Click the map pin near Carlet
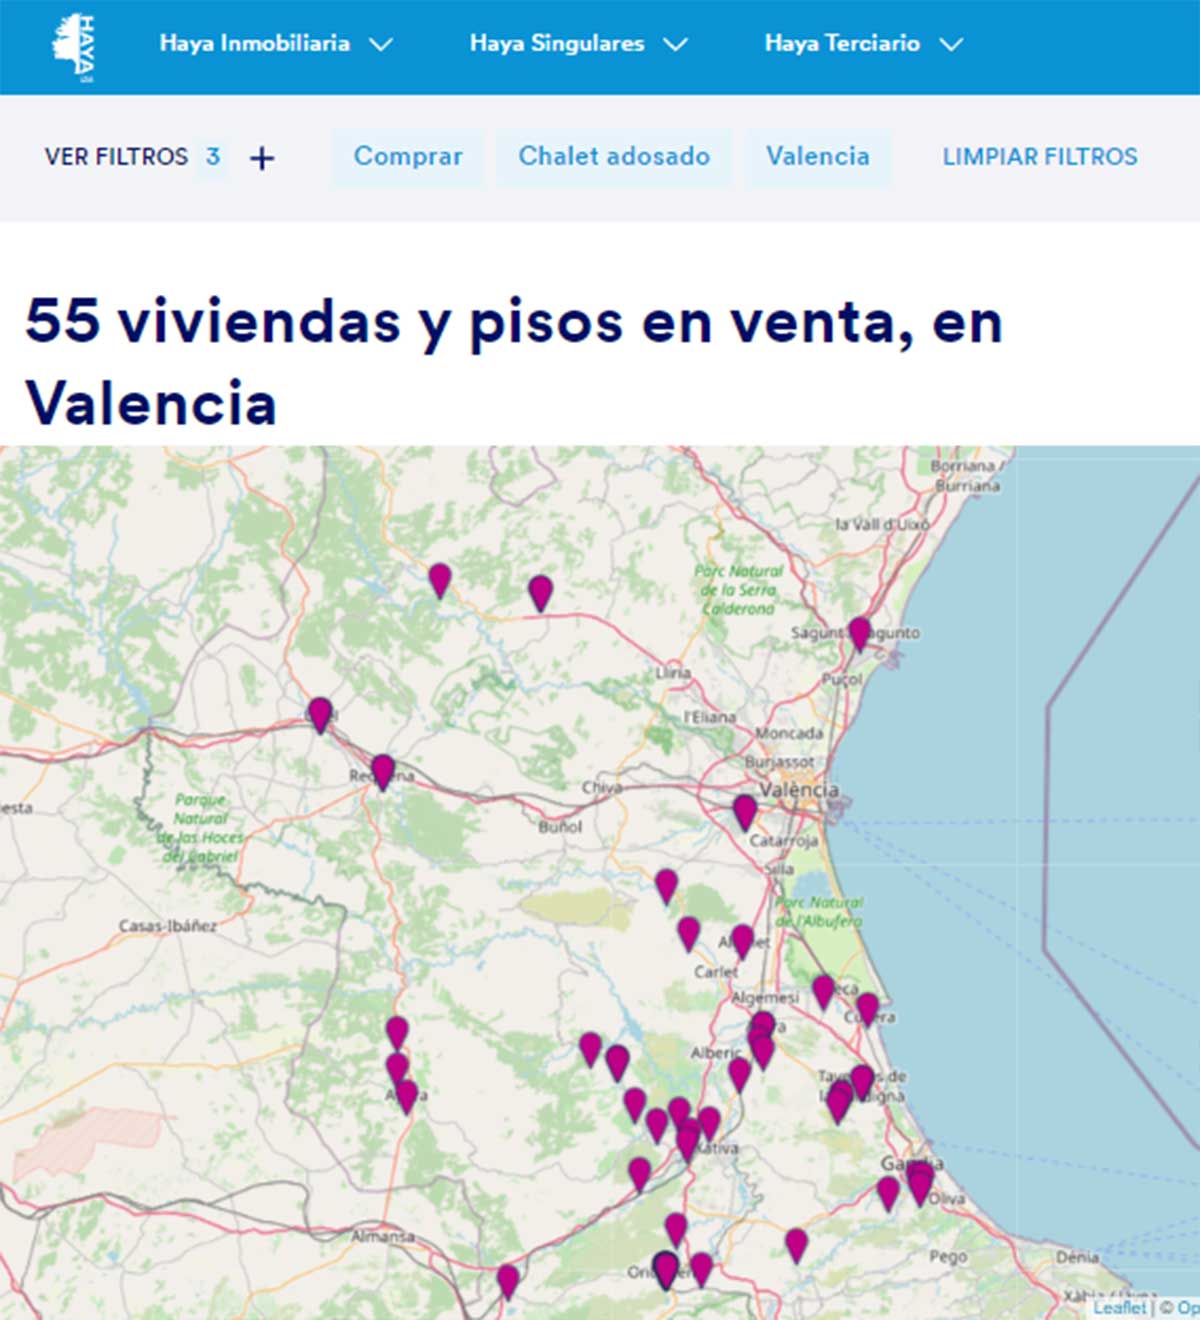1200x1320 pixels. point(688,932)
